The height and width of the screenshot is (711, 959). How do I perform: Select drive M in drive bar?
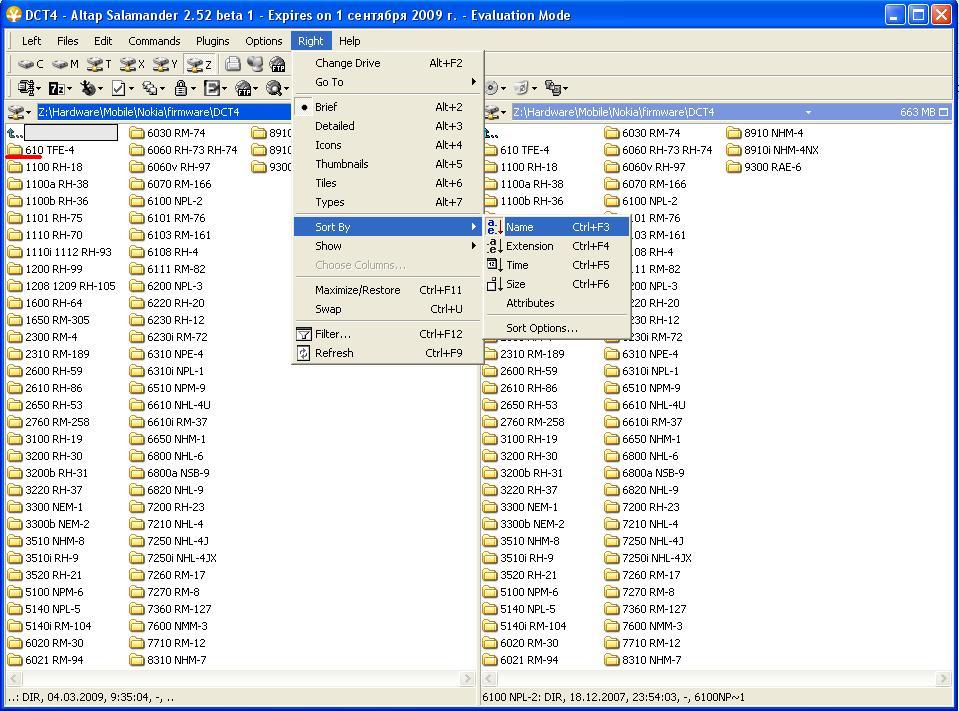click(x=65, y=64)
